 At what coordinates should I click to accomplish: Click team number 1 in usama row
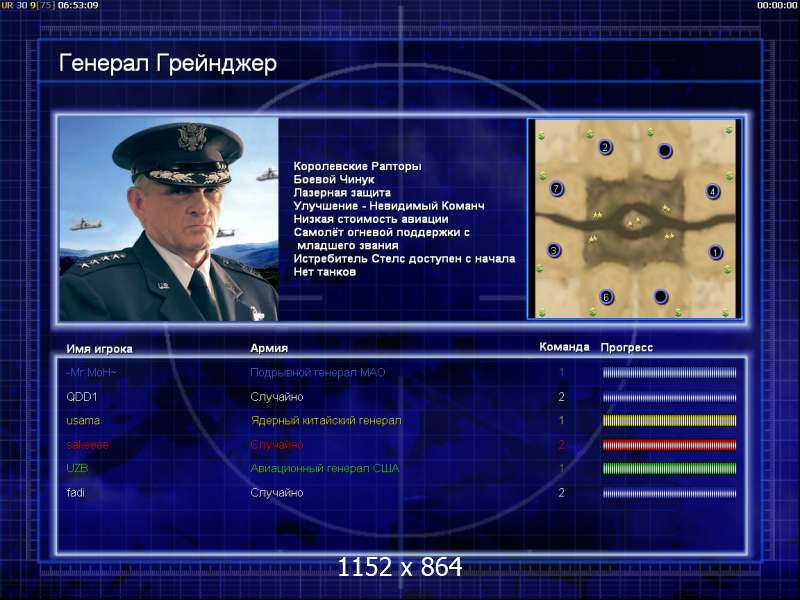[562, 421]
